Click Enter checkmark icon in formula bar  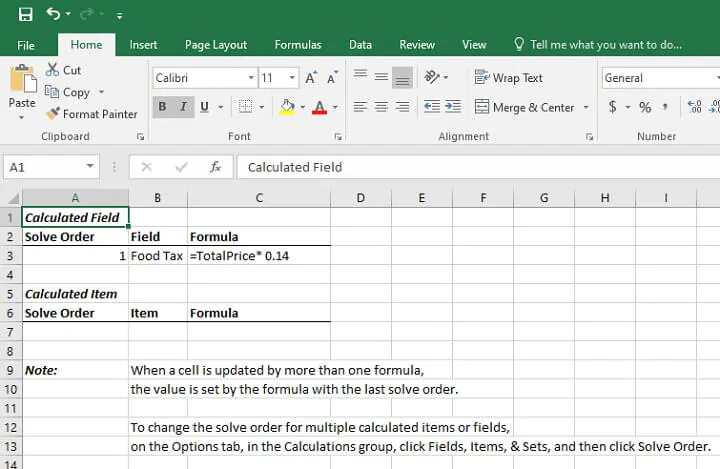click(181, 167)
